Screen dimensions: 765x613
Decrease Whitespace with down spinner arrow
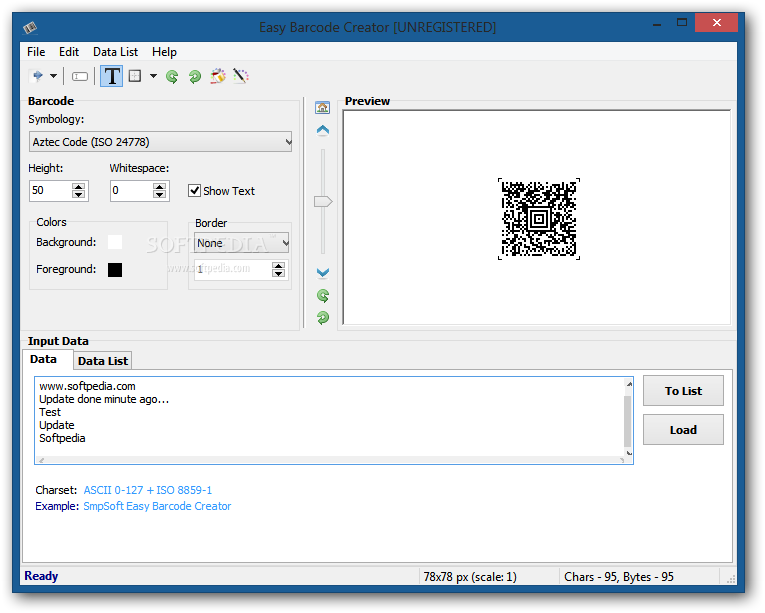click(x=160, y=195)
